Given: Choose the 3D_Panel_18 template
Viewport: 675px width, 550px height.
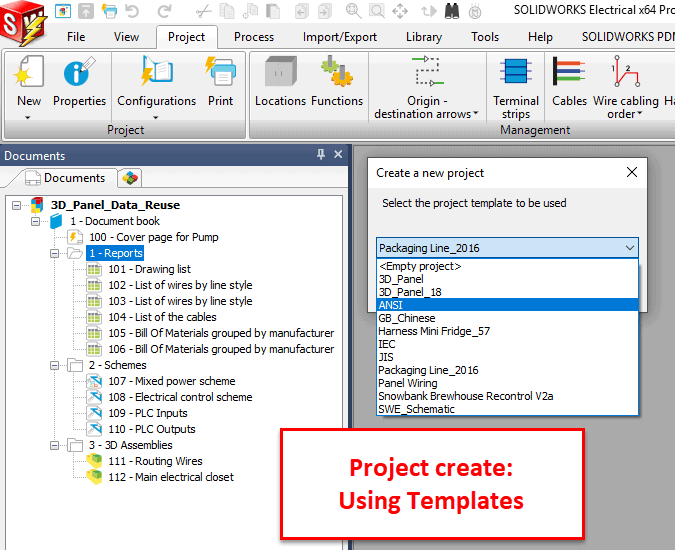Looking at the screenshot, I should pyautogui.click(x=507, y=292).
